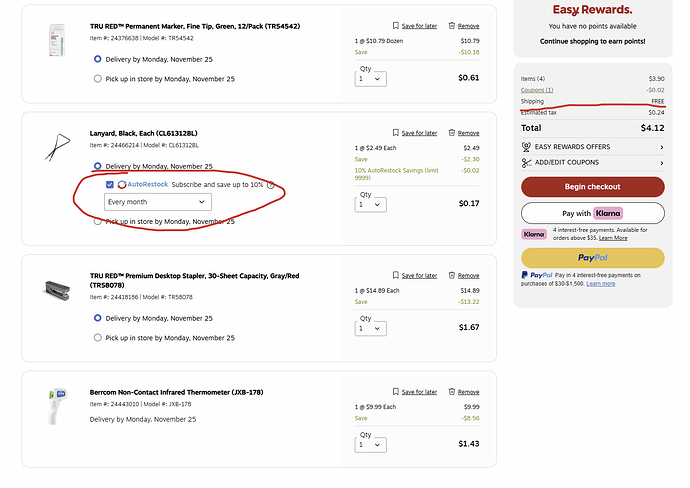The width and height of the screenshot is (690, 488).
Task: Open Berrcom Infrared Thermometer product title
Action: click(176, 392)
